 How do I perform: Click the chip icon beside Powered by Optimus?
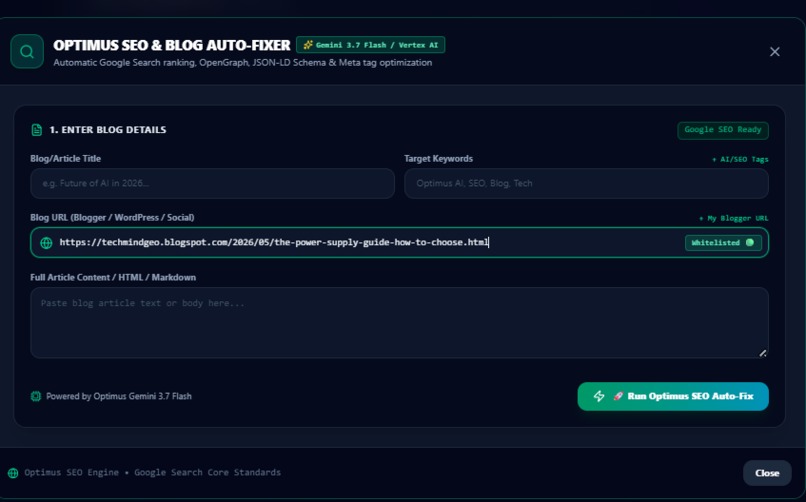(x=35, y=396)
